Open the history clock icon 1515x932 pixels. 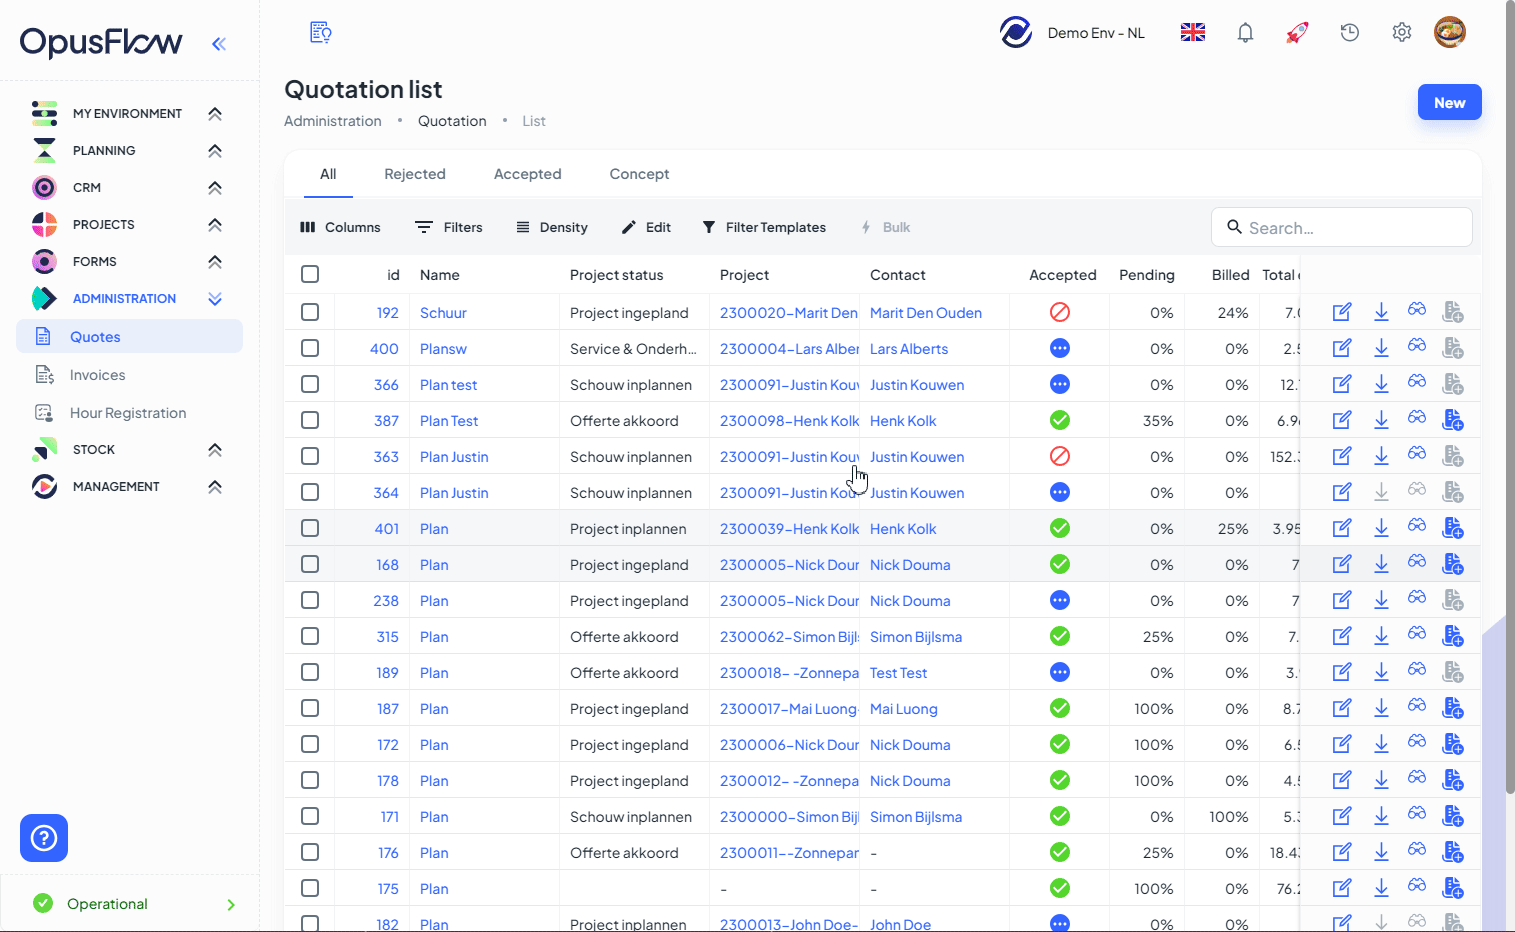[x=1349, y=33]
